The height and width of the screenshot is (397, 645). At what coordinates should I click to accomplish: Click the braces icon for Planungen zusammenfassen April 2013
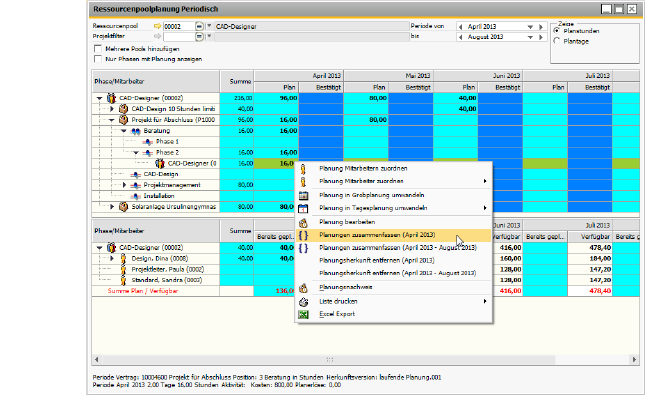pyautogui.click(x=303, y=235)
